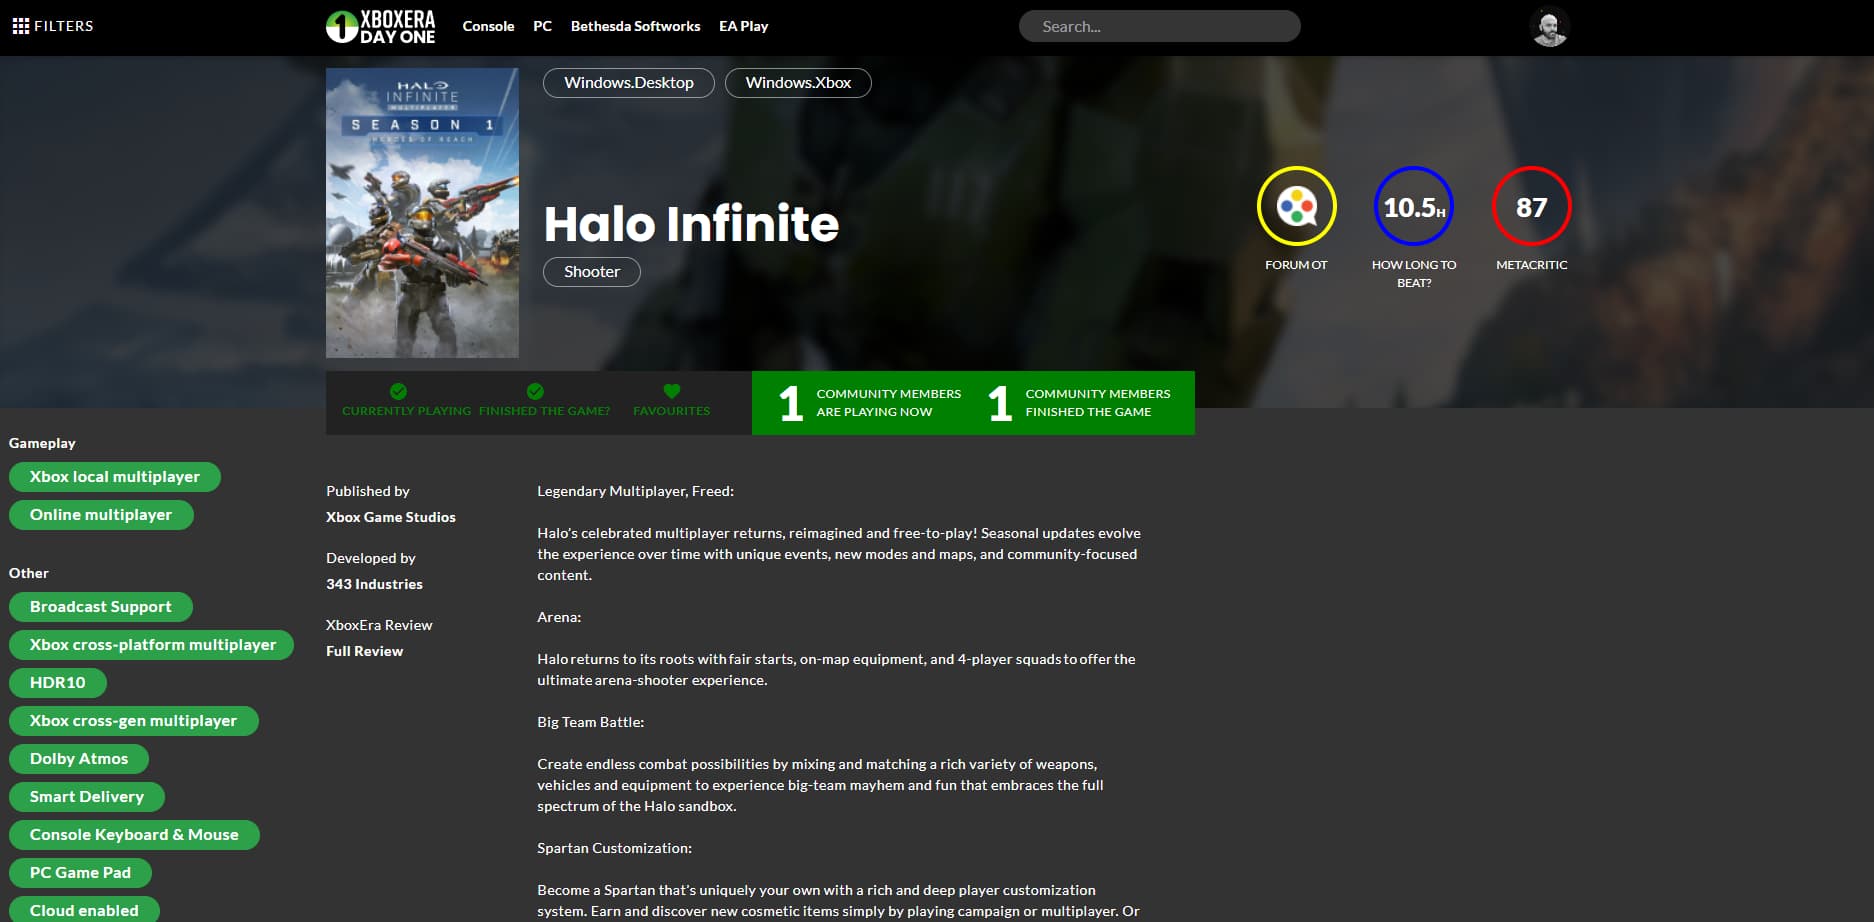Click the Shooter genre tag
This screenshot has height=922, width=1874.
591,272
